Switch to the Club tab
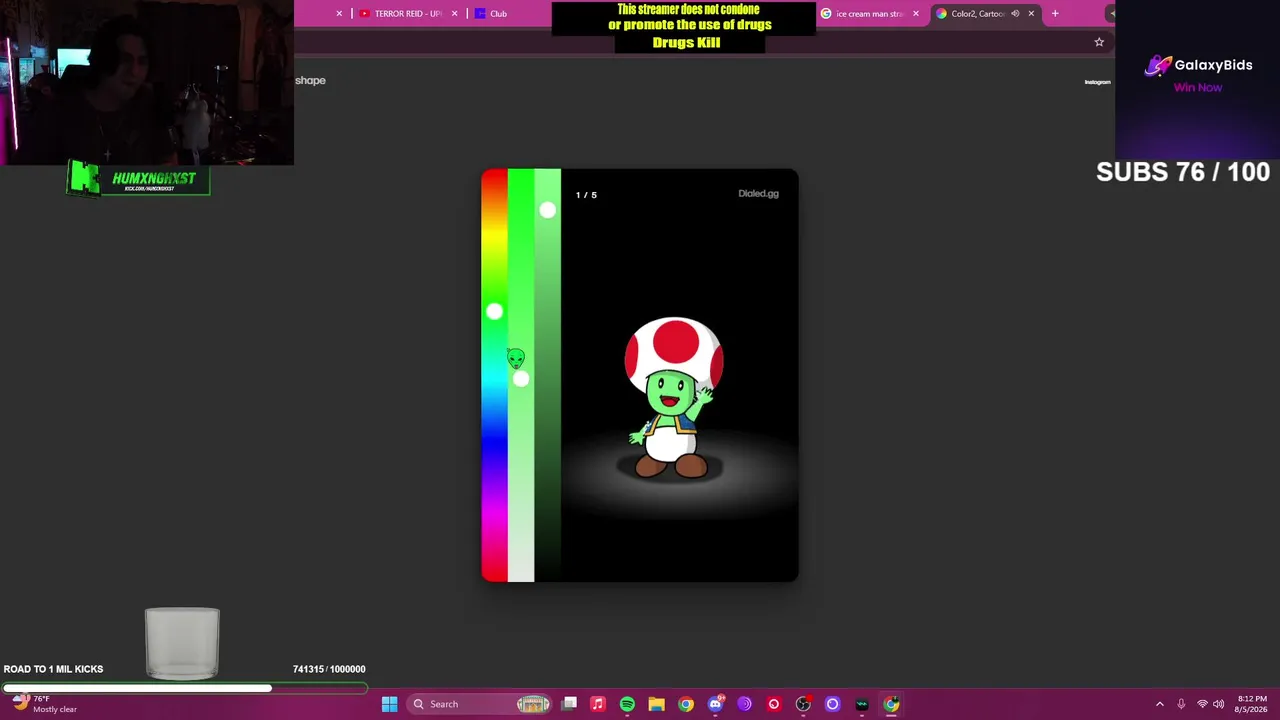The image size is (1280, 720). (498, 14)
